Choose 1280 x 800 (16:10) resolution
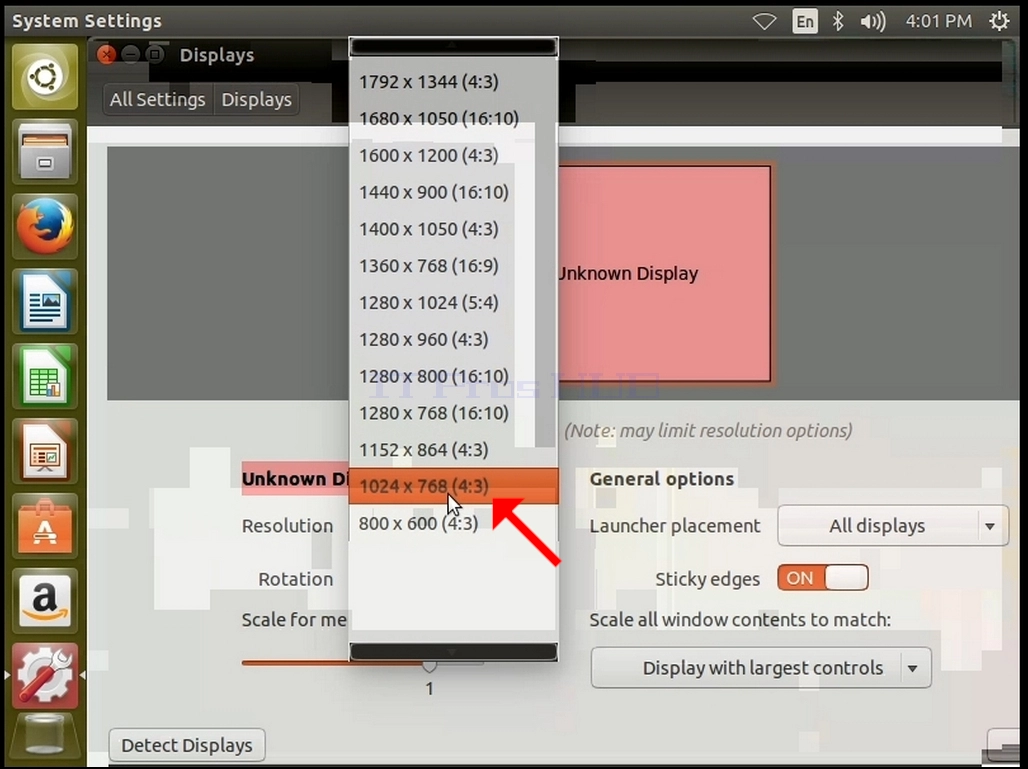 pyautogui.click(x=453, y=376)
